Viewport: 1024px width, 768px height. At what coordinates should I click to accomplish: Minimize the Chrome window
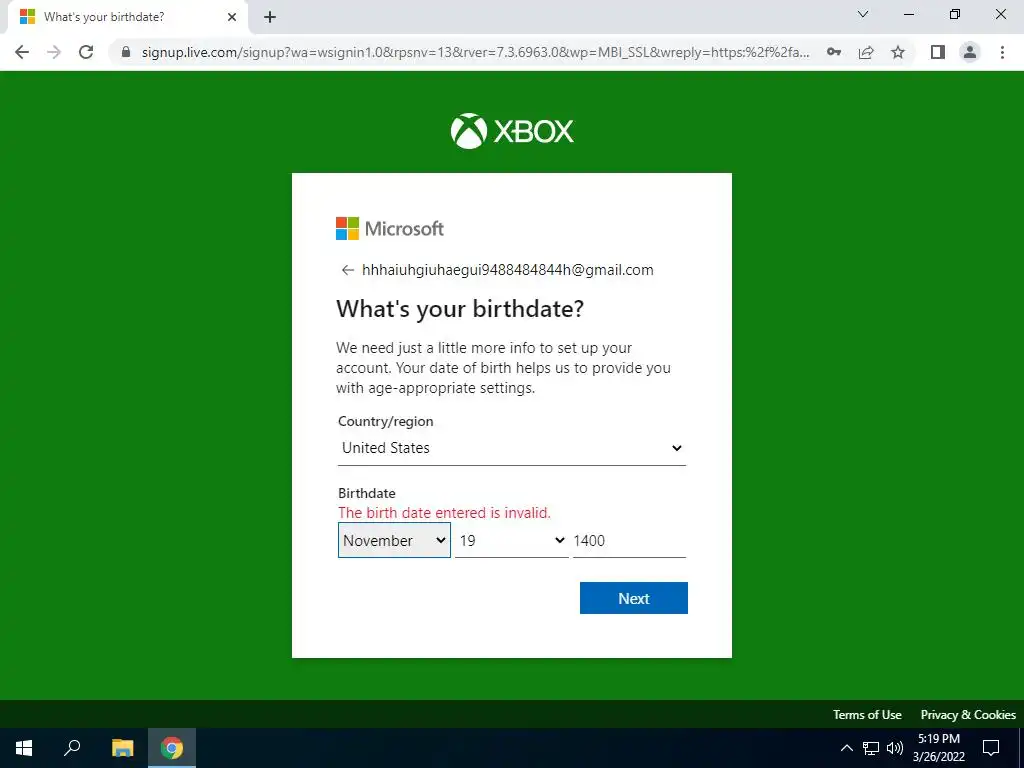tap(908, 14)
